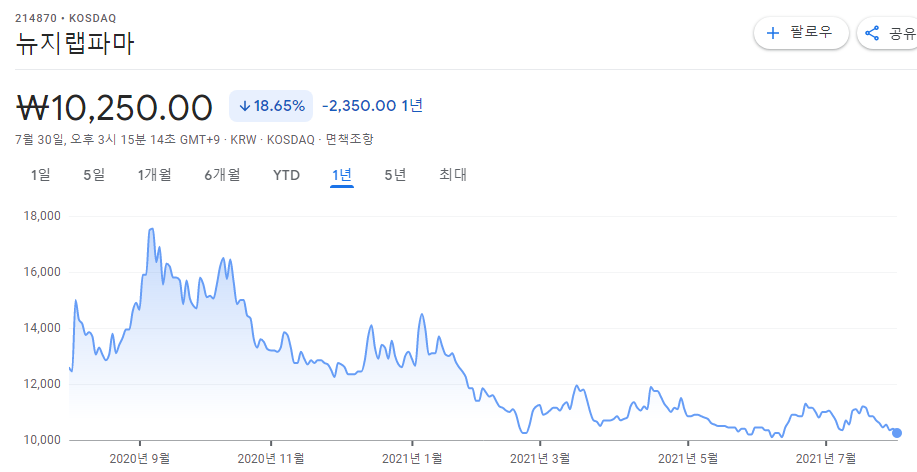The height and width of the screenshot is (472, 917).
Task: Click the -2,350.00 1년 change text
Action: point(373,106)
